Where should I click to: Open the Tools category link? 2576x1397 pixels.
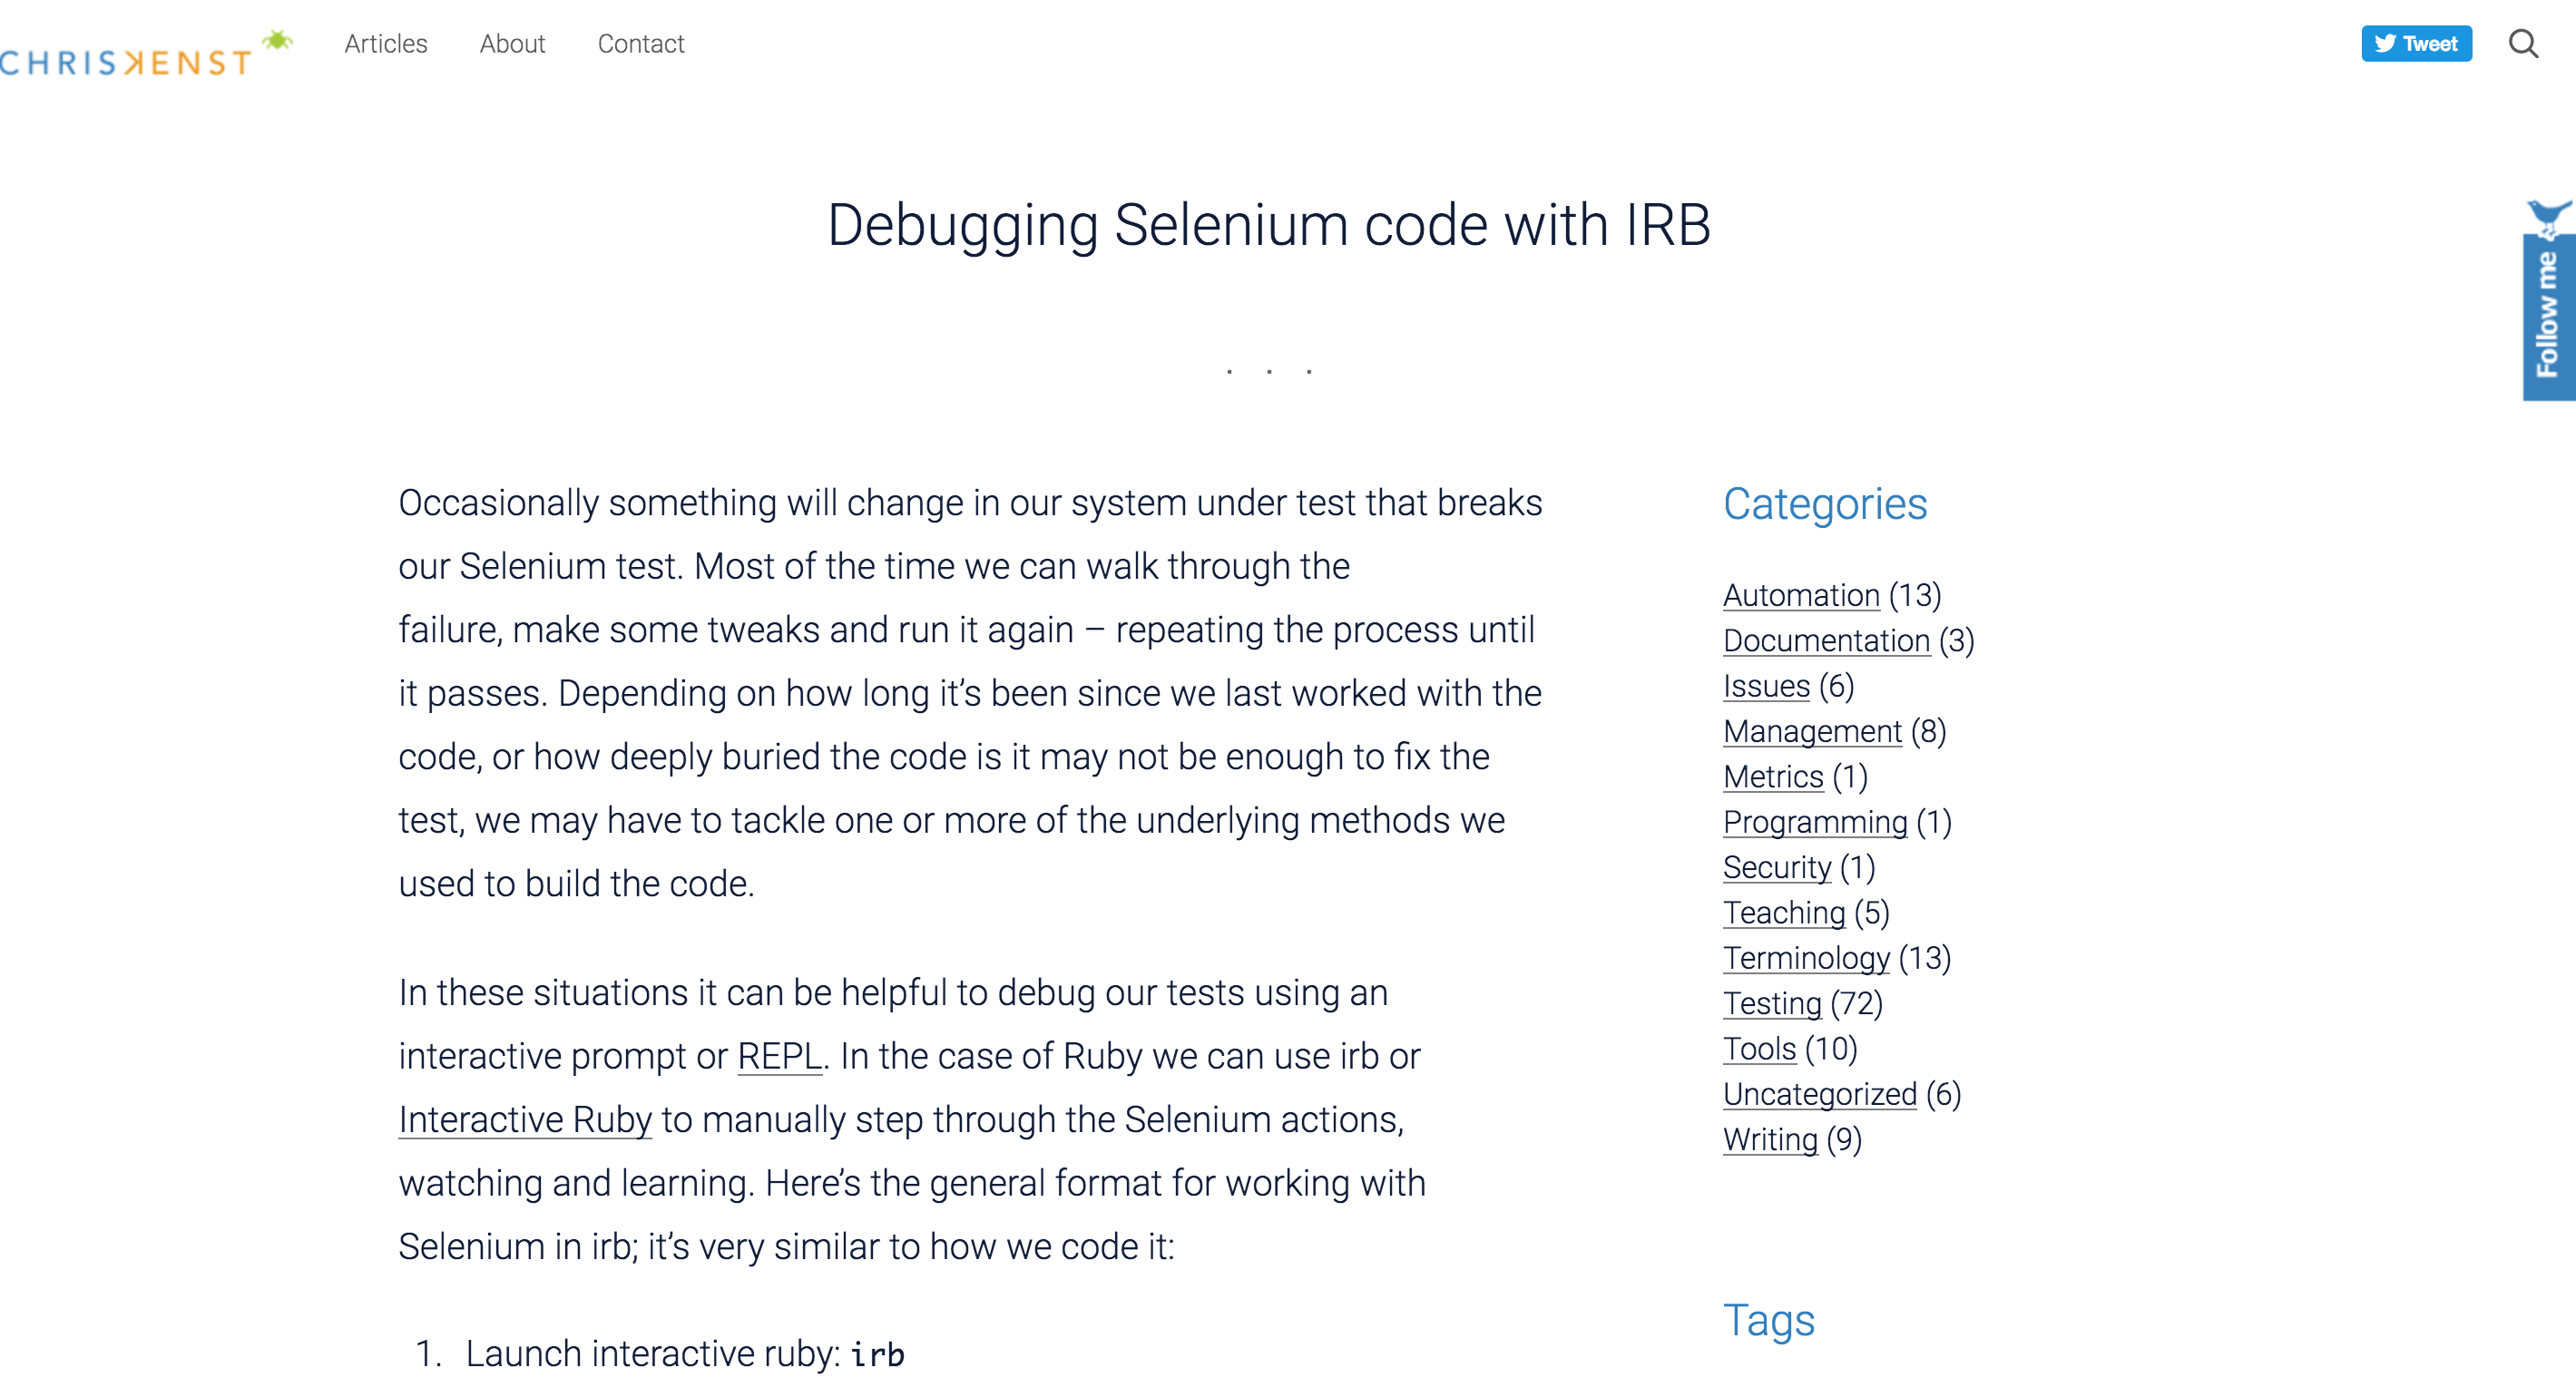point(1759,1048)
